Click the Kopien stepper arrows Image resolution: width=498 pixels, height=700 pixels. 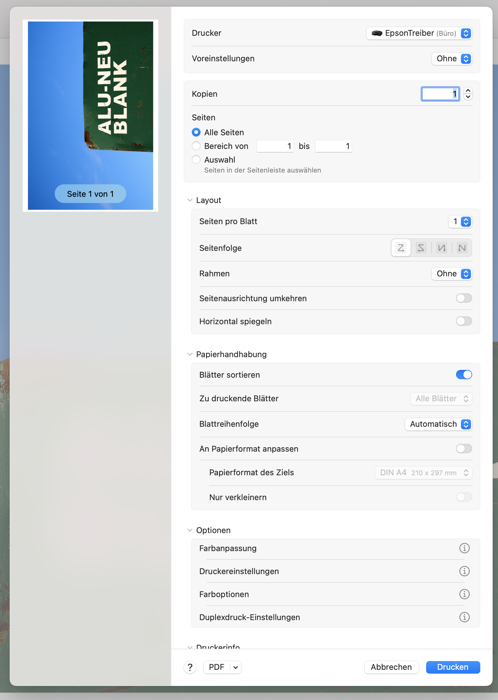468,94
